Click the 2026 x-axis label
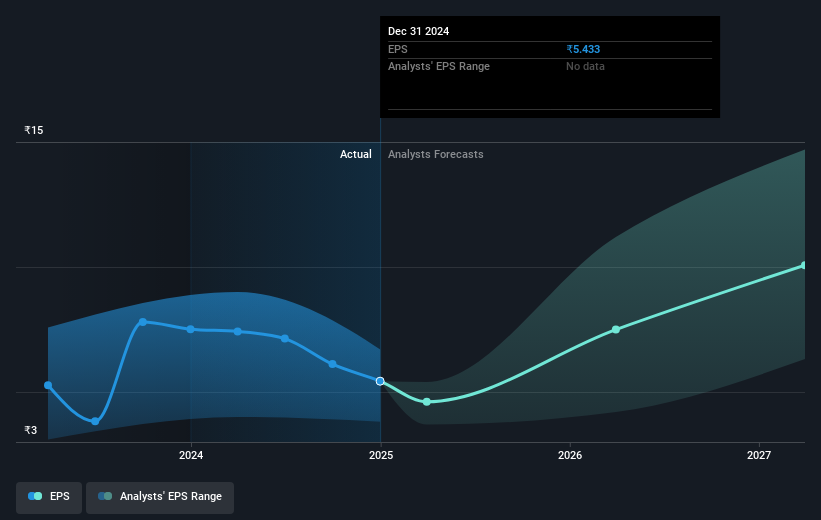Screen dimensions: 821x520 tap(570, 456)
